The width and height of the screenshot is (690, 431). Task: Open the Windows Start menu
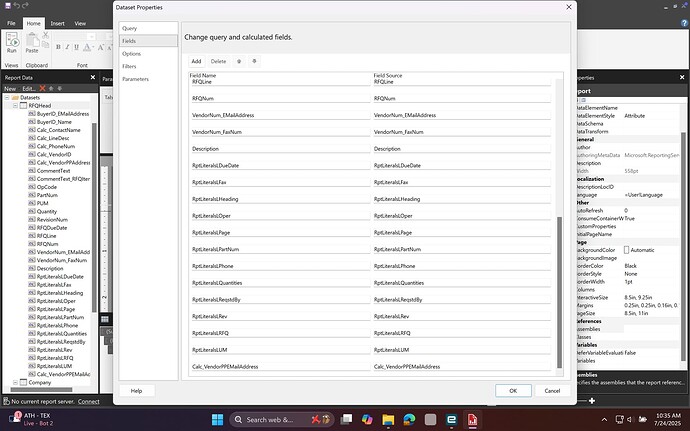tap(217, 420)
